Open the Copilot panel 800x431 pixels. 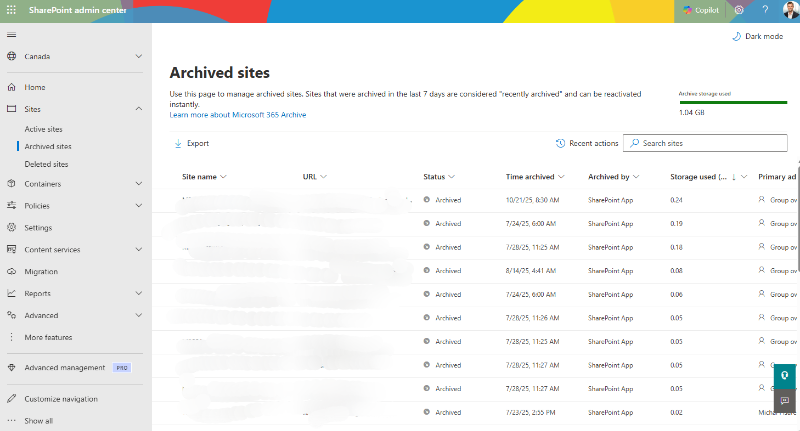tap(702, 9)
